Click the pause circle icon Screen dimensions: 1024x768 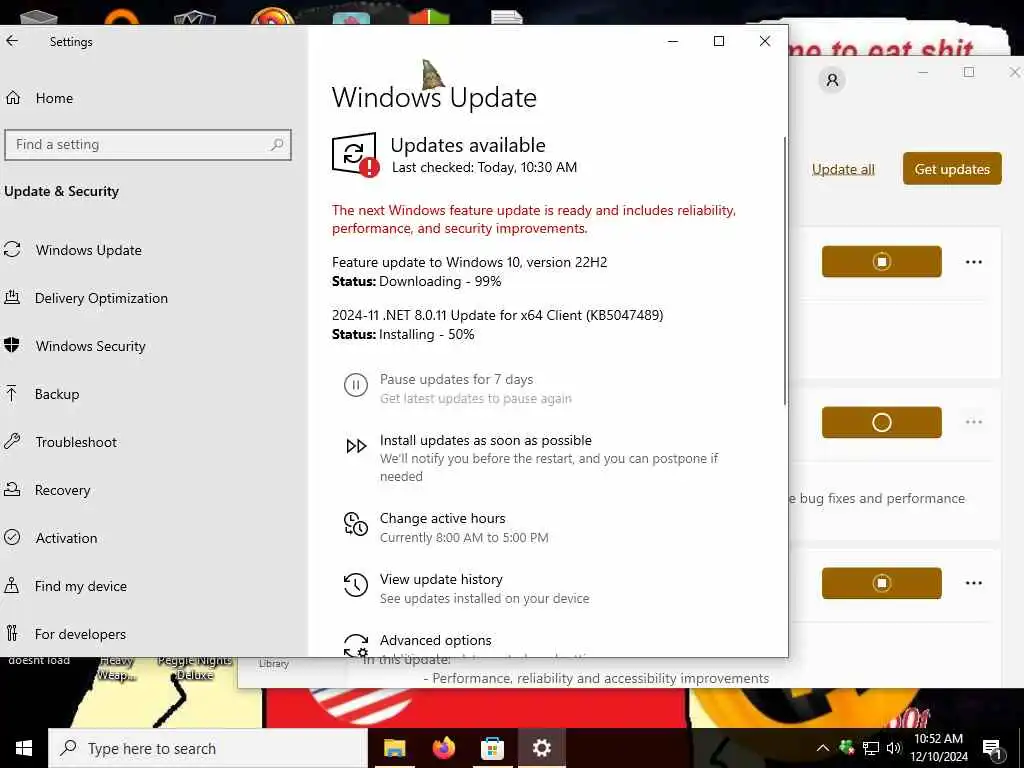(356, 385)
